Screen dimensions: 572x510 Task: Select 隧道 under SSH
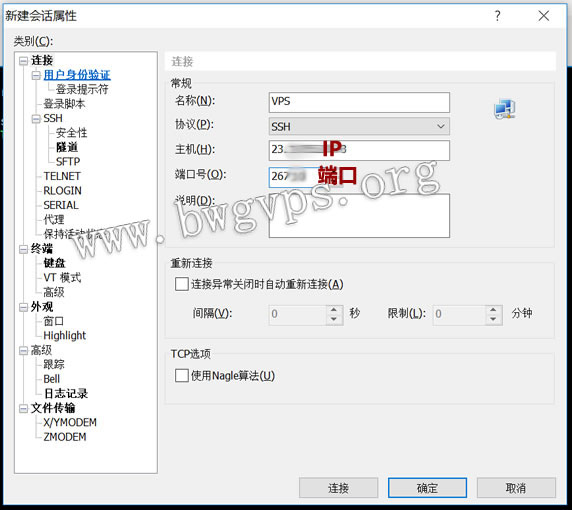(67, 147)
